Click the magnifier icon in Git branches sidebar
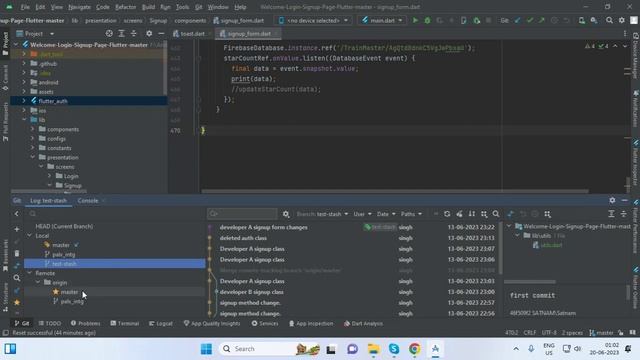 tap(17, 278)
